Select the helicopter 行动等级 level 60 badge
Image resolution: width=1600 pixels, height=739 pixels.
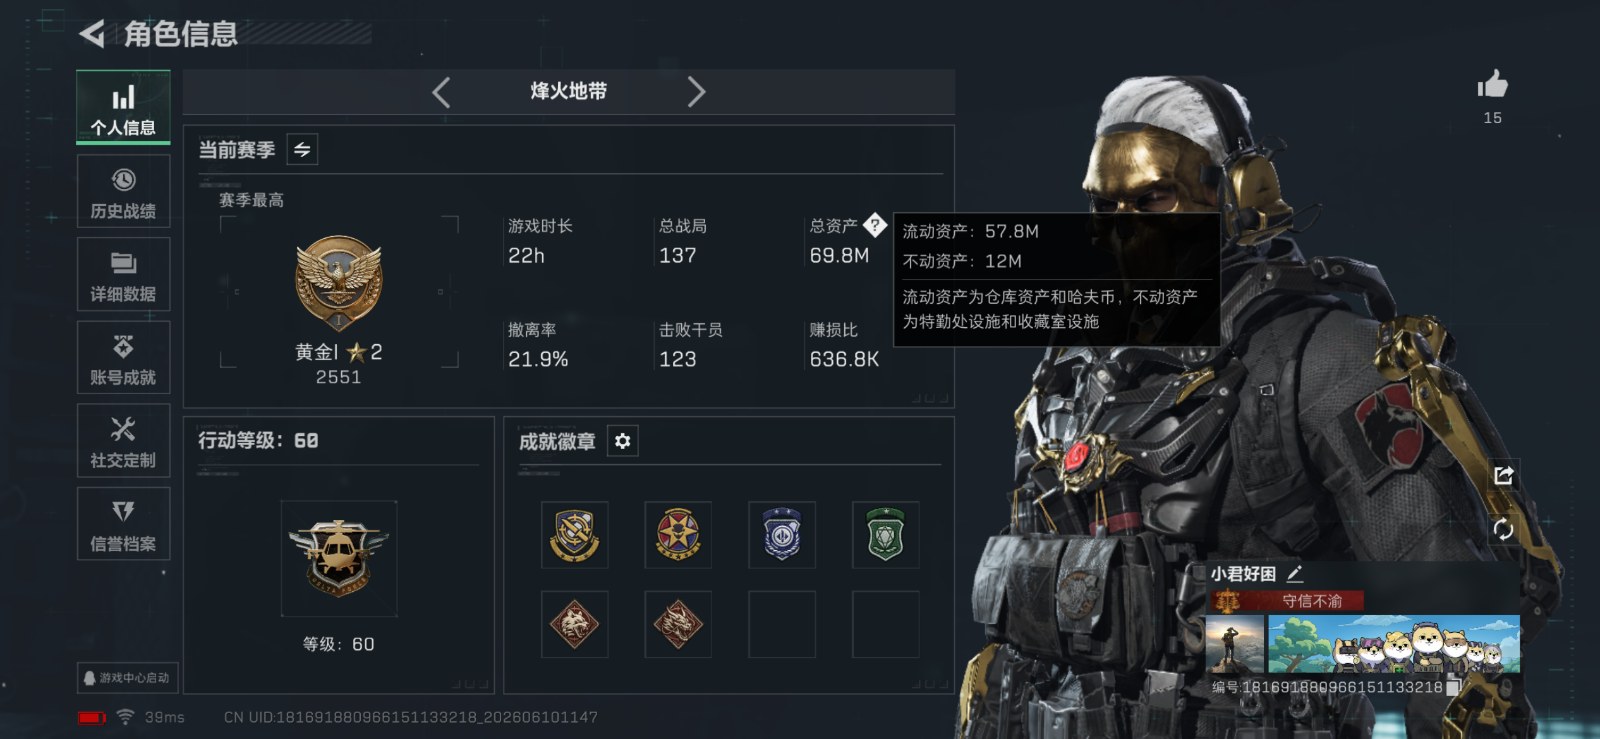(x=338, y=558)
